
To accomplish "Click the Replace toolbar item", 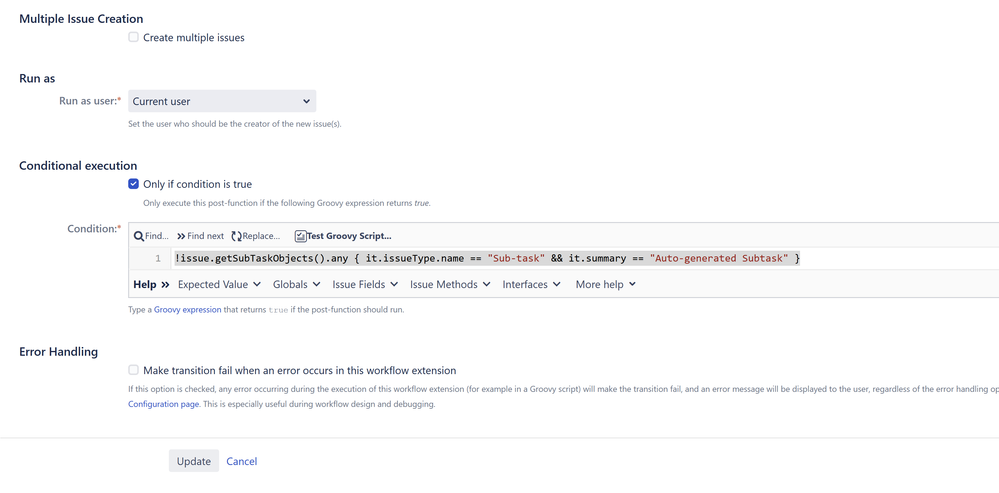I will click(x=255, y=236).
